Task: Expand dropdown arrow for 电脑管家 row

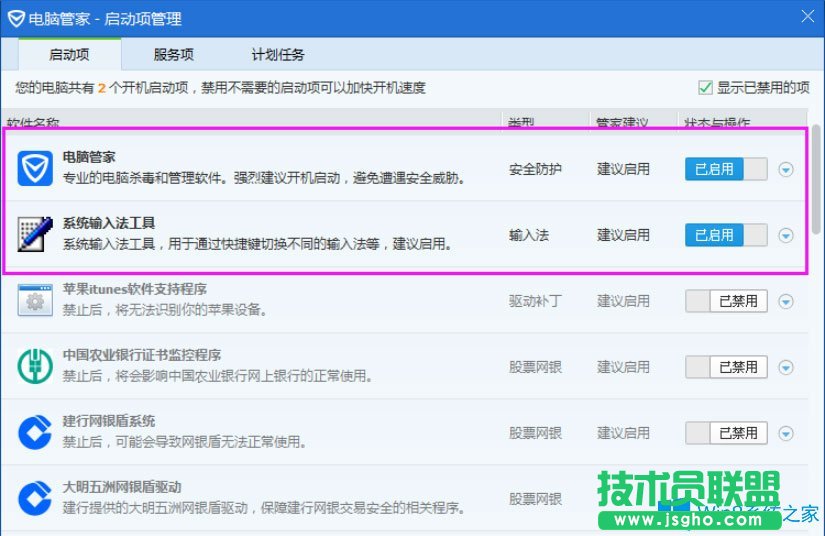Action: pos(786,169)
